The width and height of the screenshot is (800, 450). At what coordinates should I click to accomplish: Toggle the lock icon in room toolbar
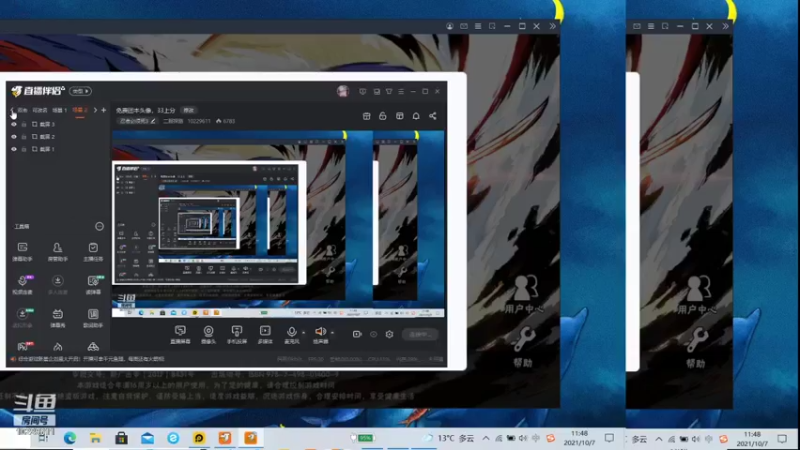(x=383, y=116)
